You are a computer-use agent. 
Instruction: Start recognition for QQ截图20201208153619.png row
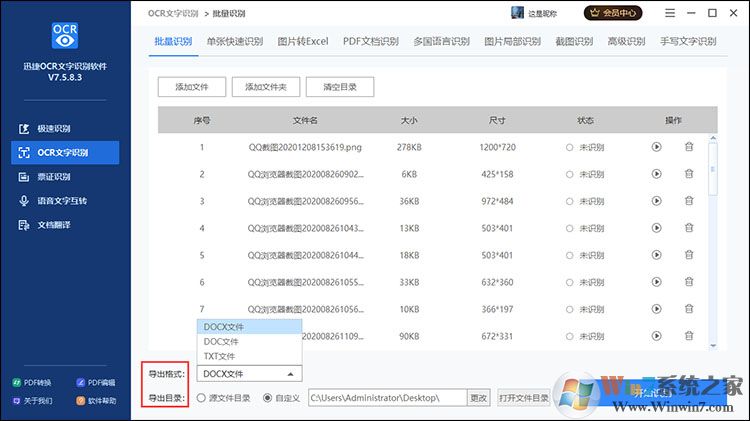click(x=657, y=147)
